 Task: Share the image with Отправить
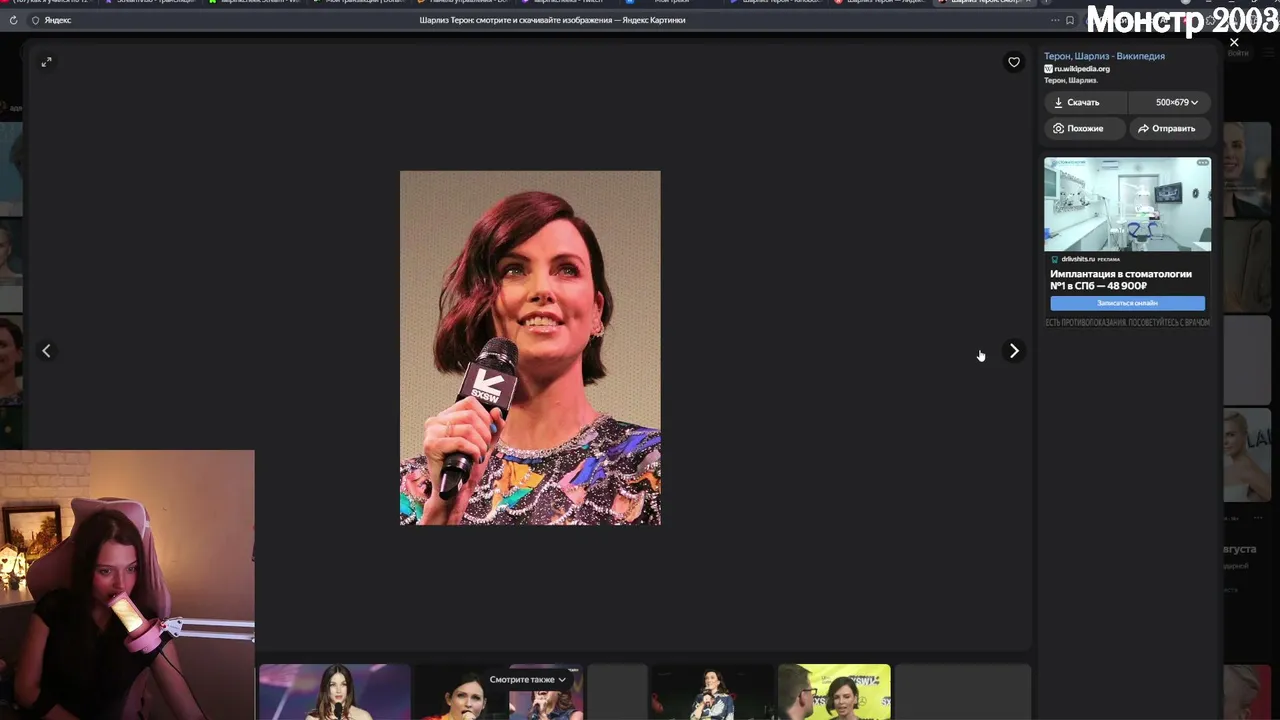[1170, 128]
